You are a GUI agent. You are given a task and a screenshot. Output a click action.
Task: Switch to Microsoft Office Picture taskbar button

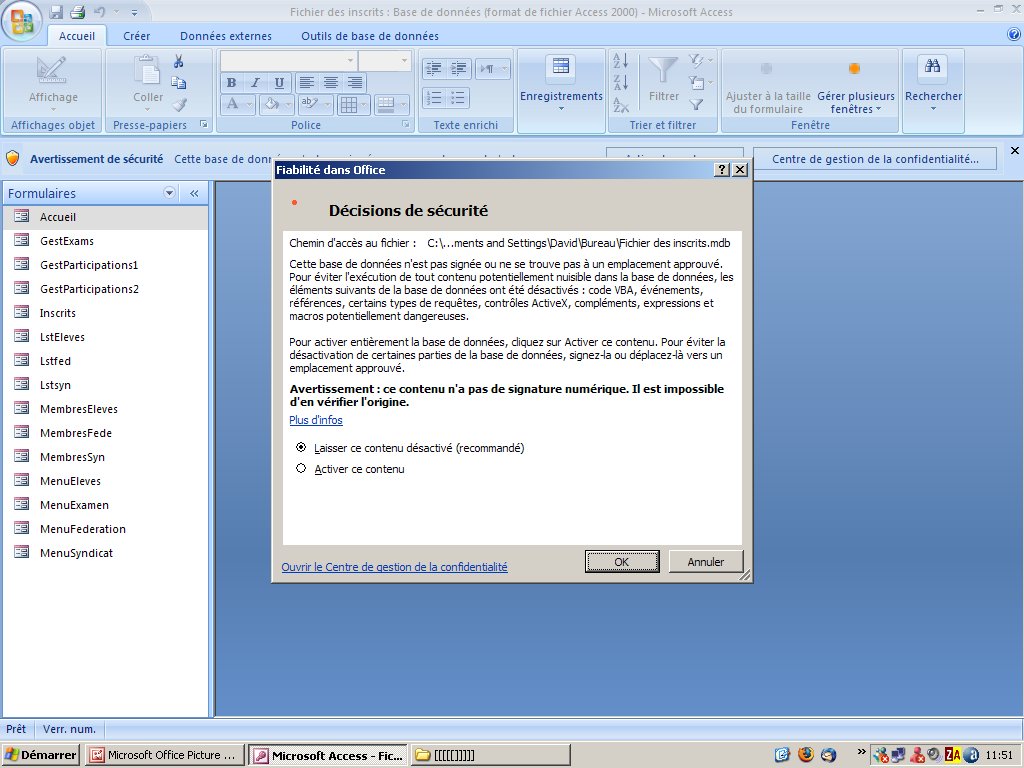[164, 755]
